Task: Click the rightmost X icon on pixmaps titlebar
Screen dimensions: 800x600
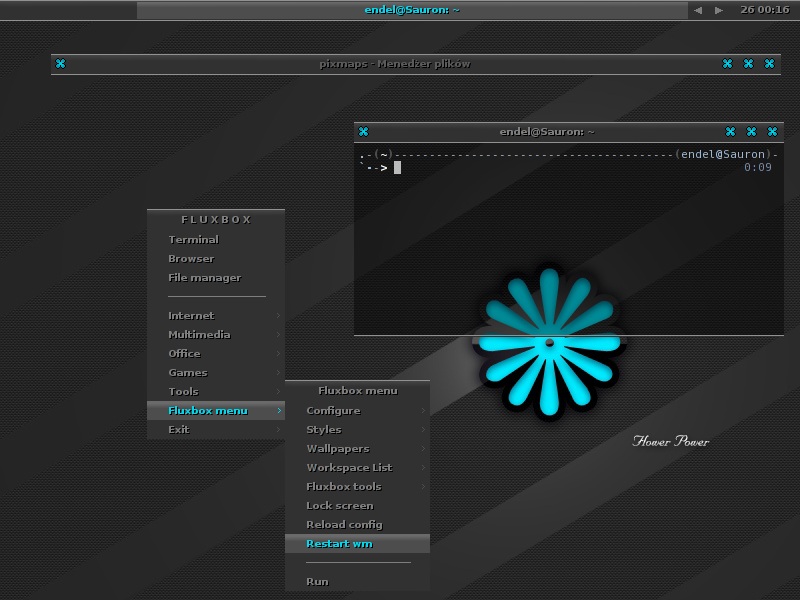Action: (769, 64)
